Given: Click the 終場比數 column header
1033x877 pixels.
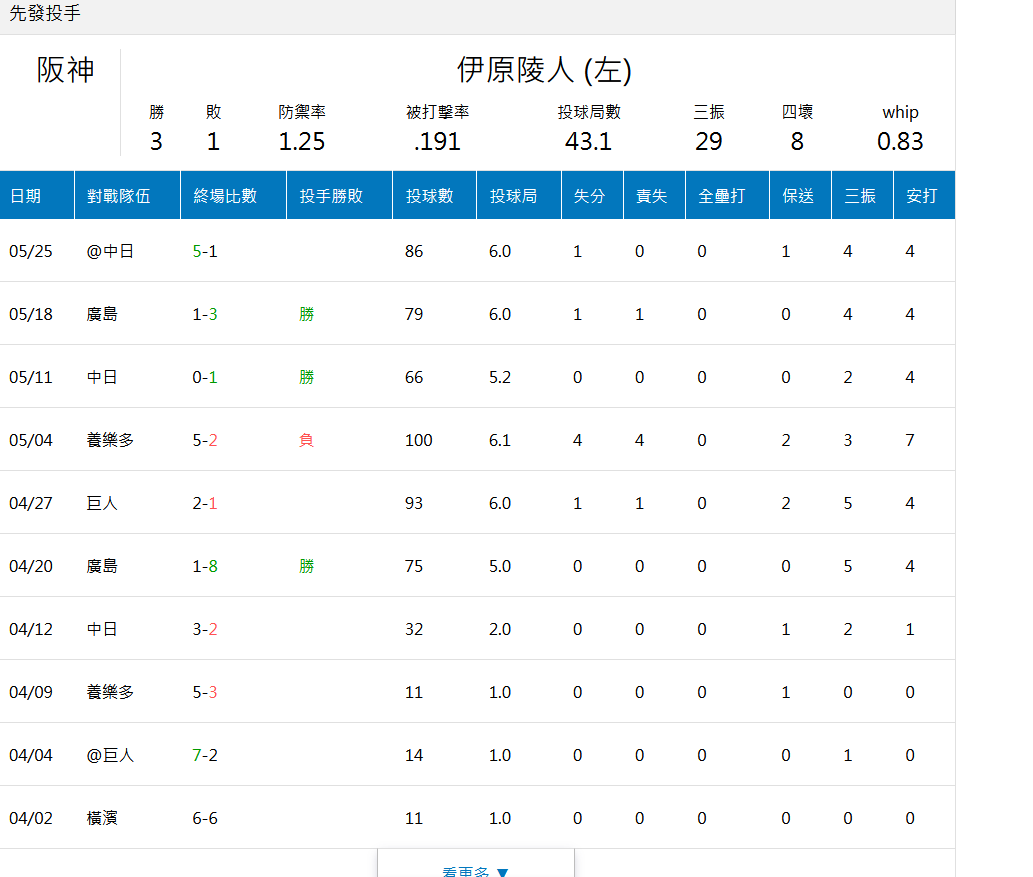Looking at the screenshot, I should (x=233, y=196).
